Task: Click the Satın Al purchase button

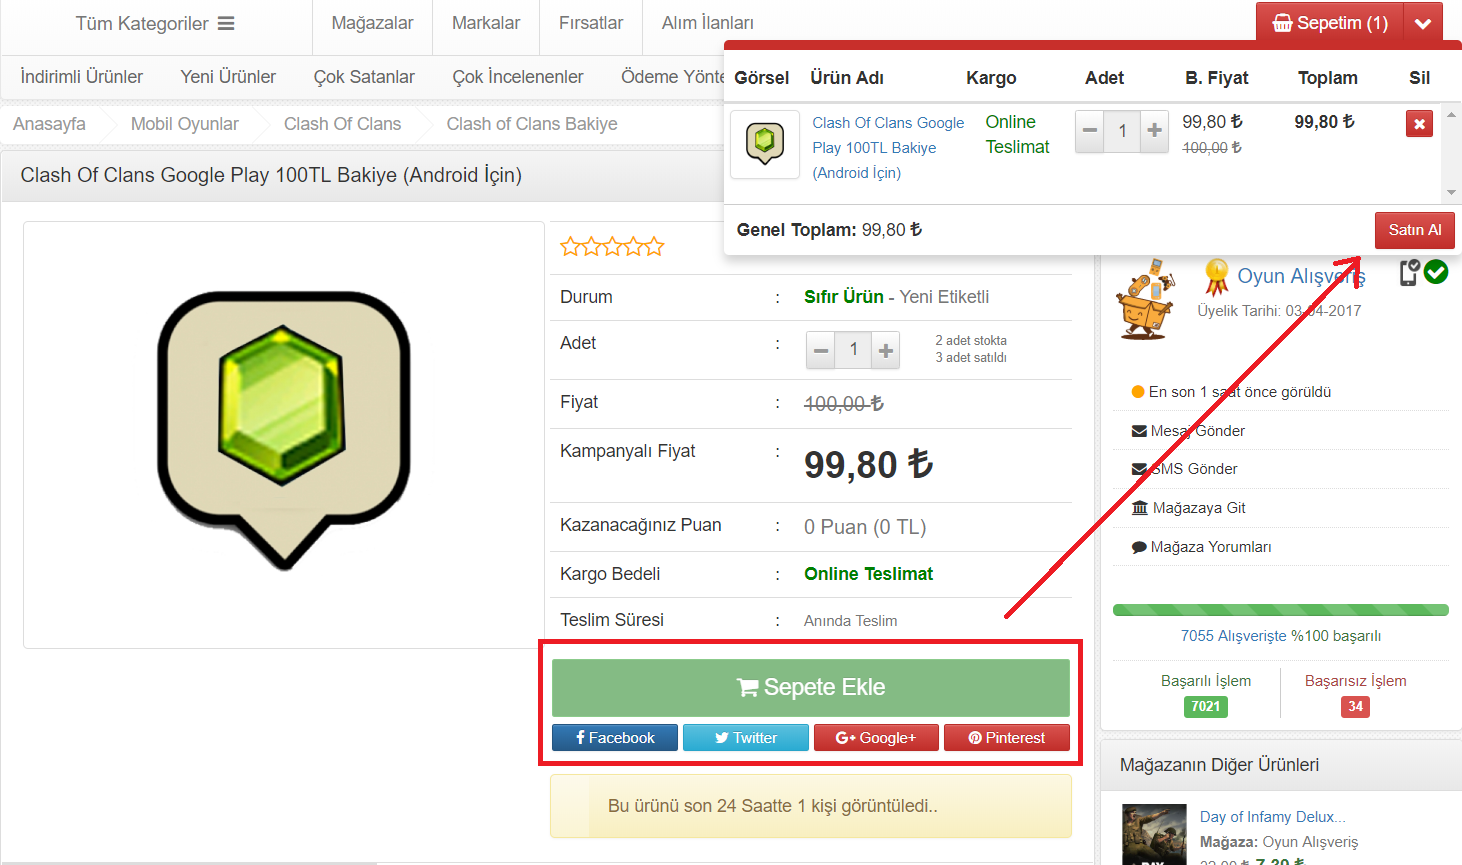Action: point(1415,230)
